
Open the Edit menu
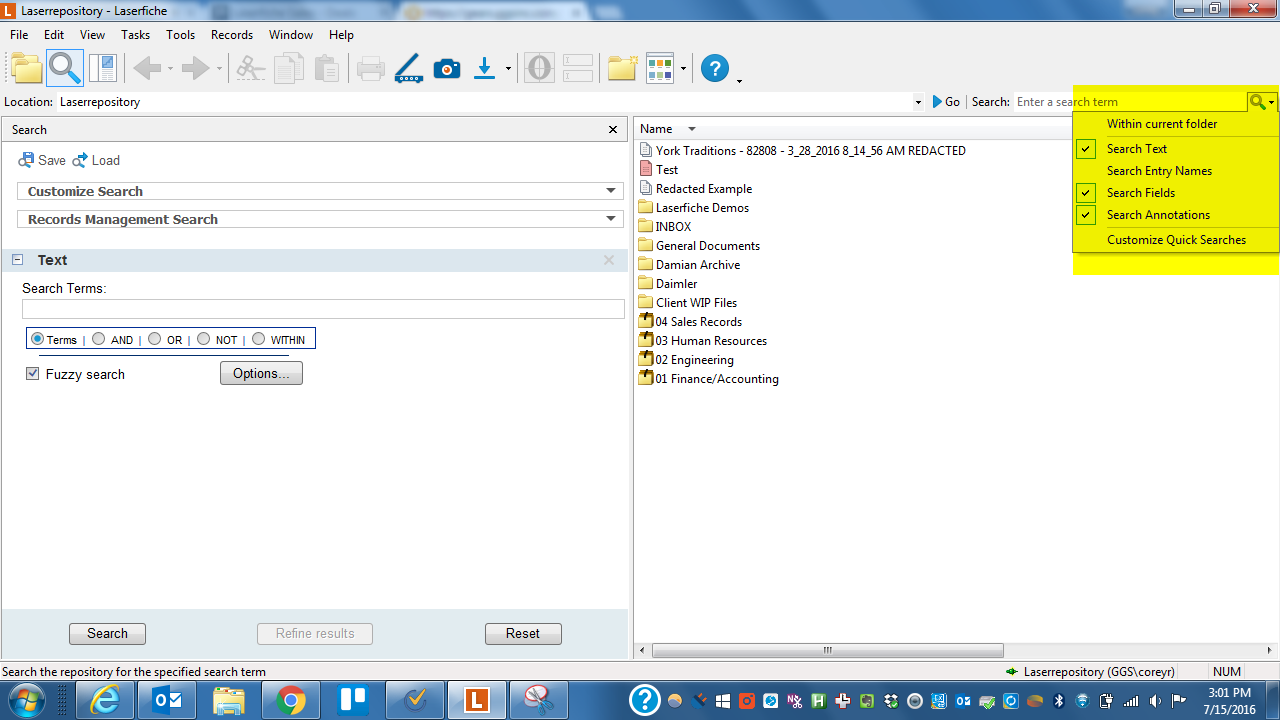point(54,35)
